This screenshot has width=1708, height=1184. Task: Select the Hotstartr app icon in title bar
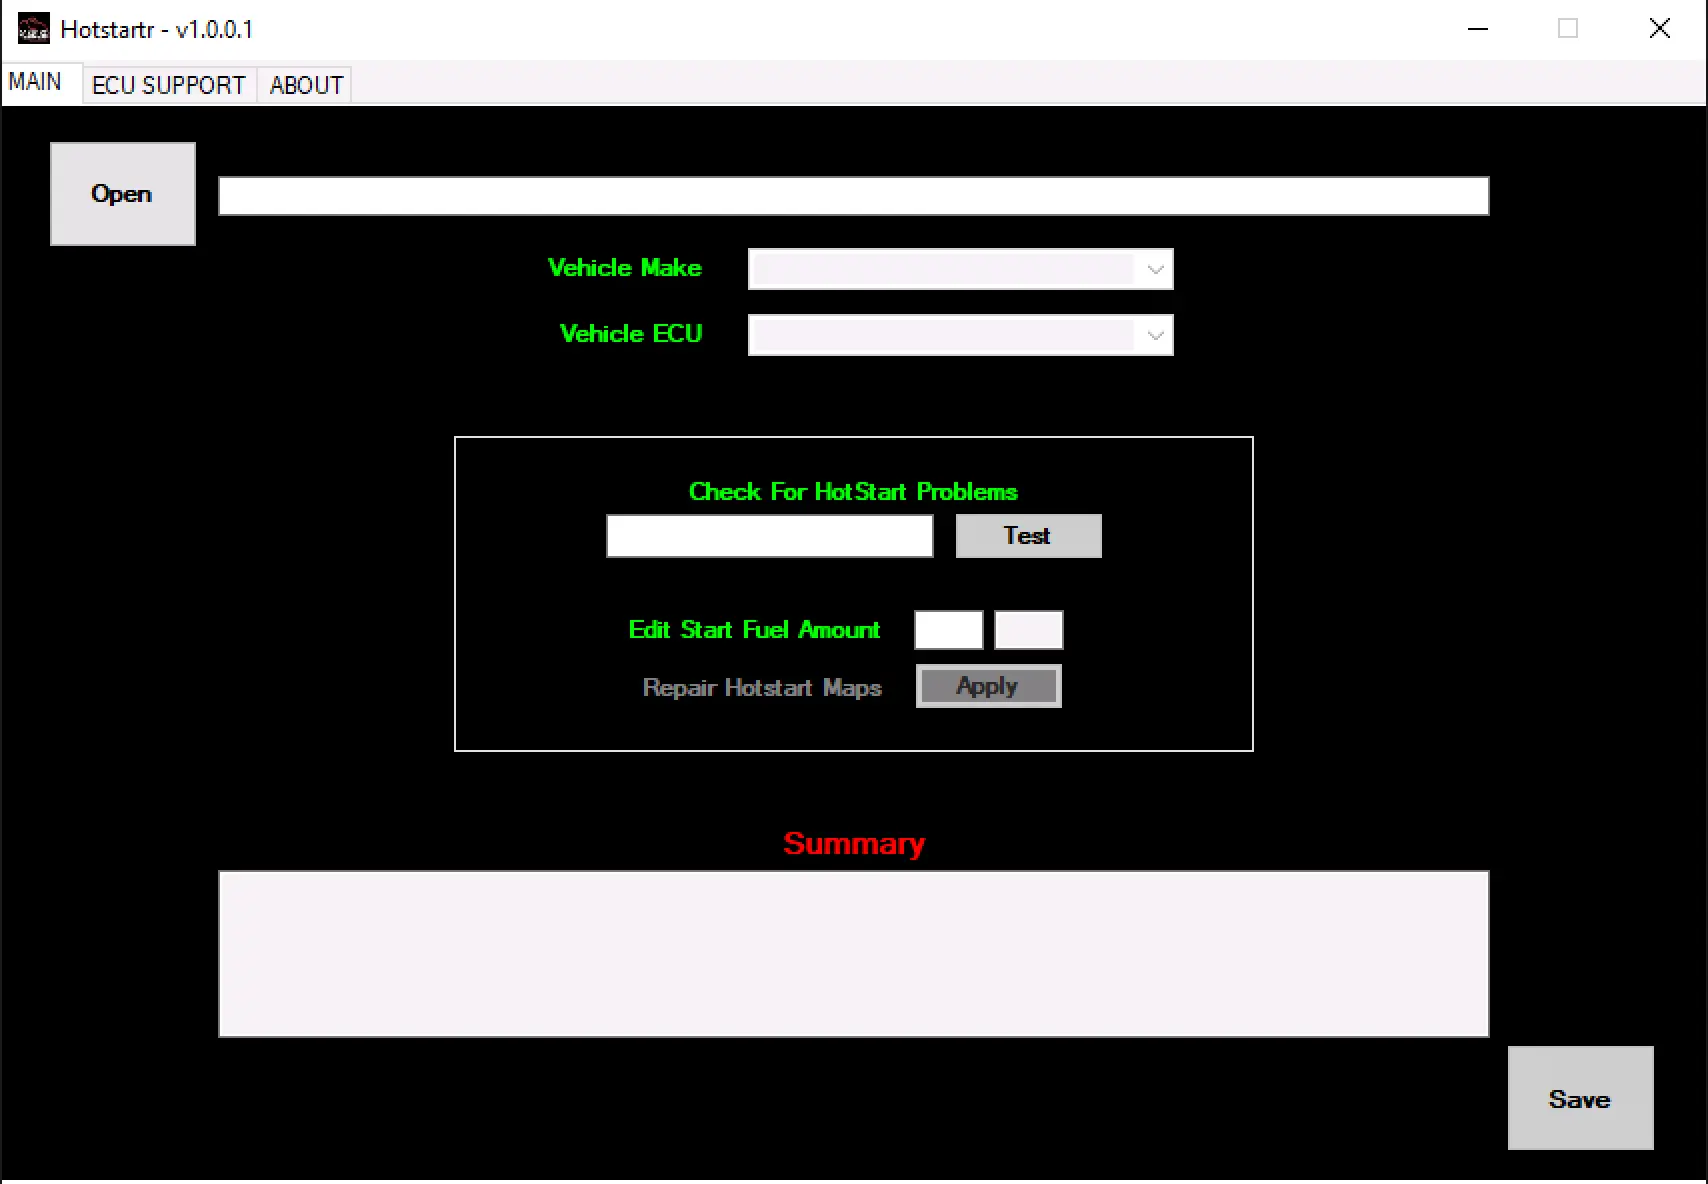32,29
